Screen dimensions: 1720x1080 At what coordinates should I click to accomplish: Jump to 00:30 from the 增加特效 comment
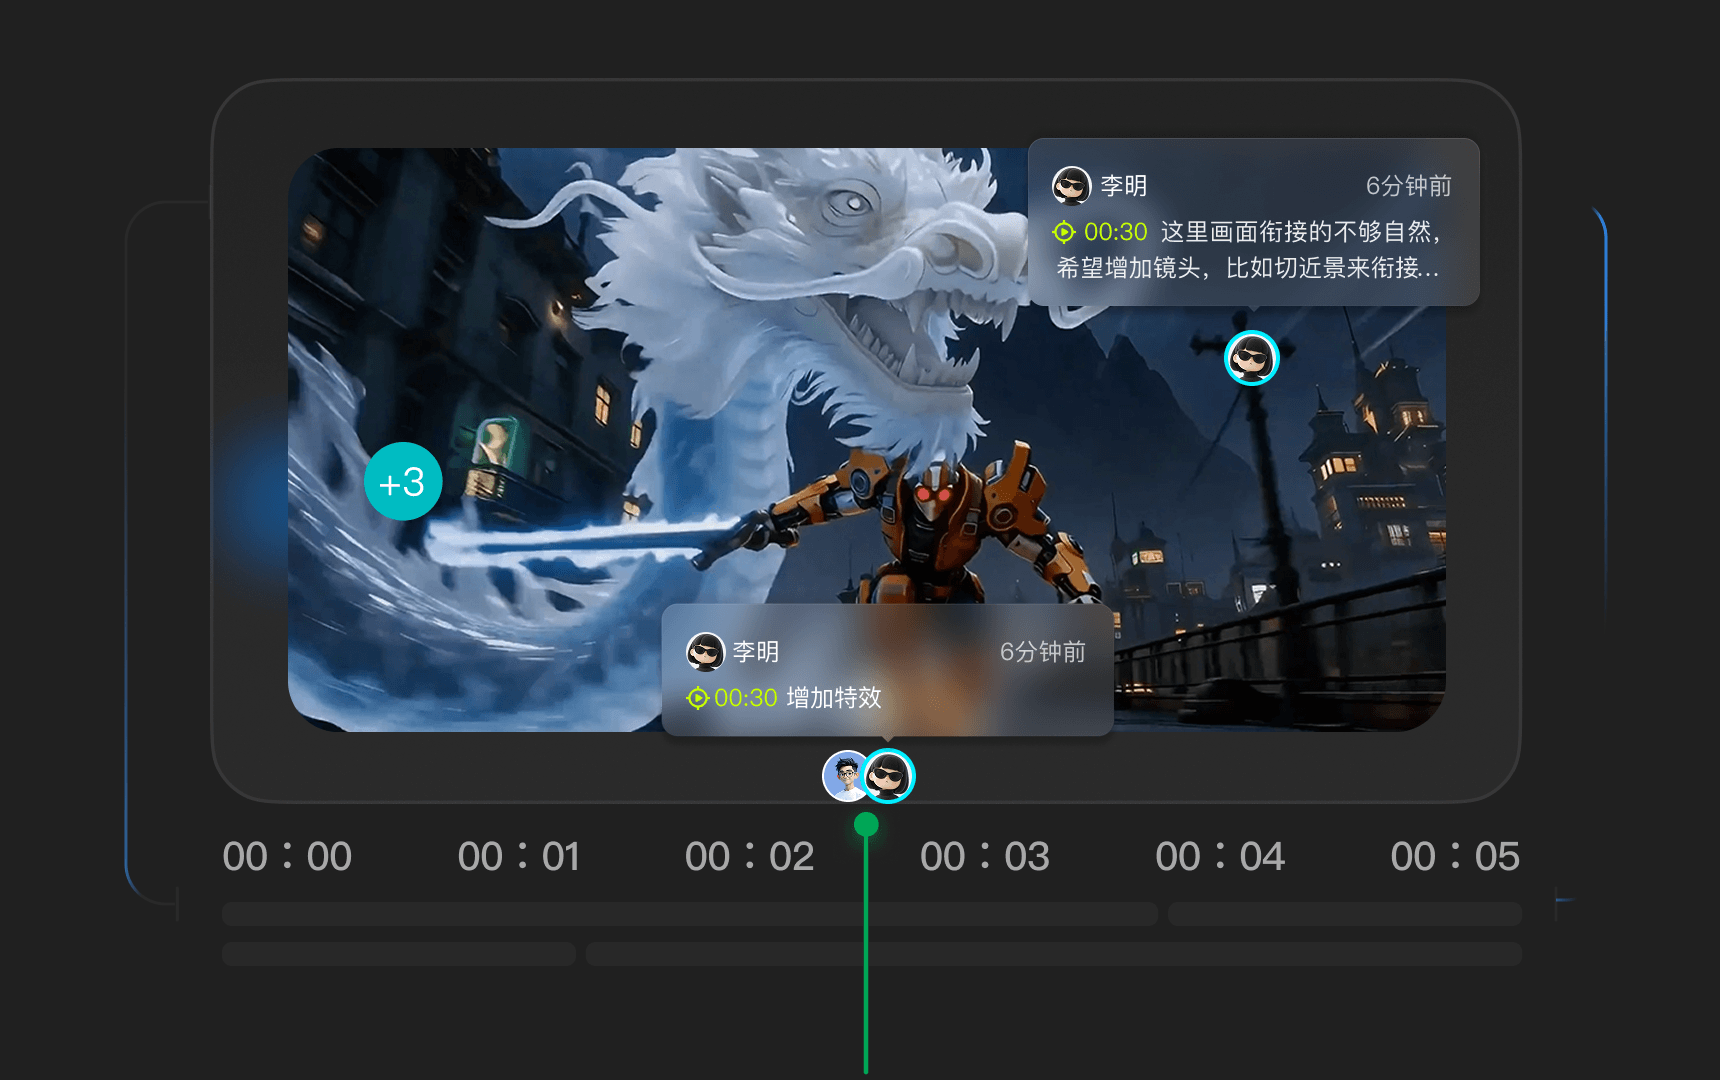[746, 698]
